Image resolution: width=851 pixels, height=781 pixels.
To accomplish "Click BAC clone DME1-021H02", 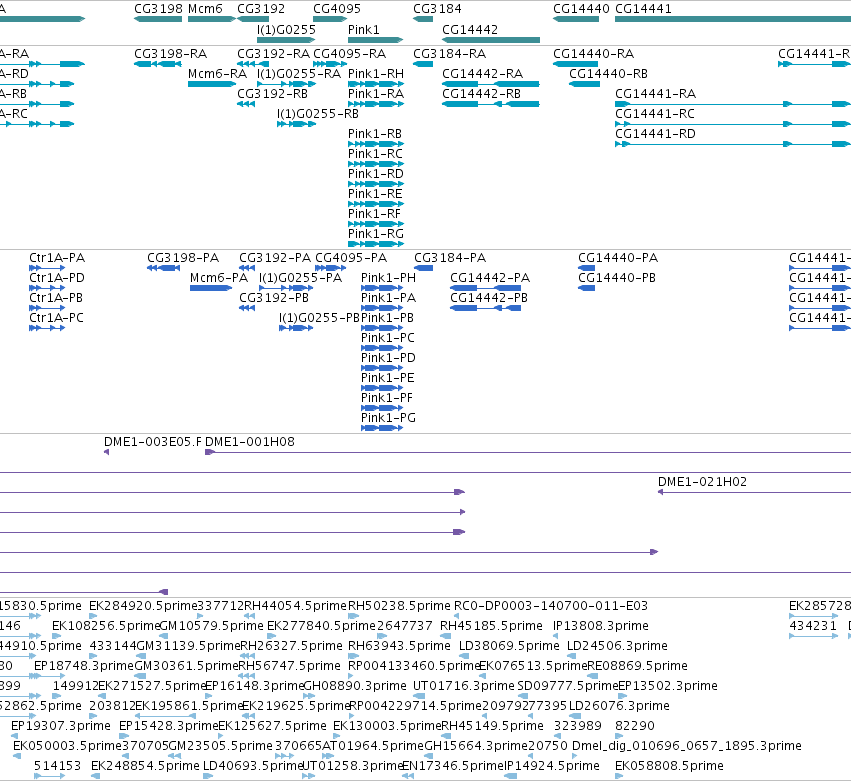I will point(754,492).
